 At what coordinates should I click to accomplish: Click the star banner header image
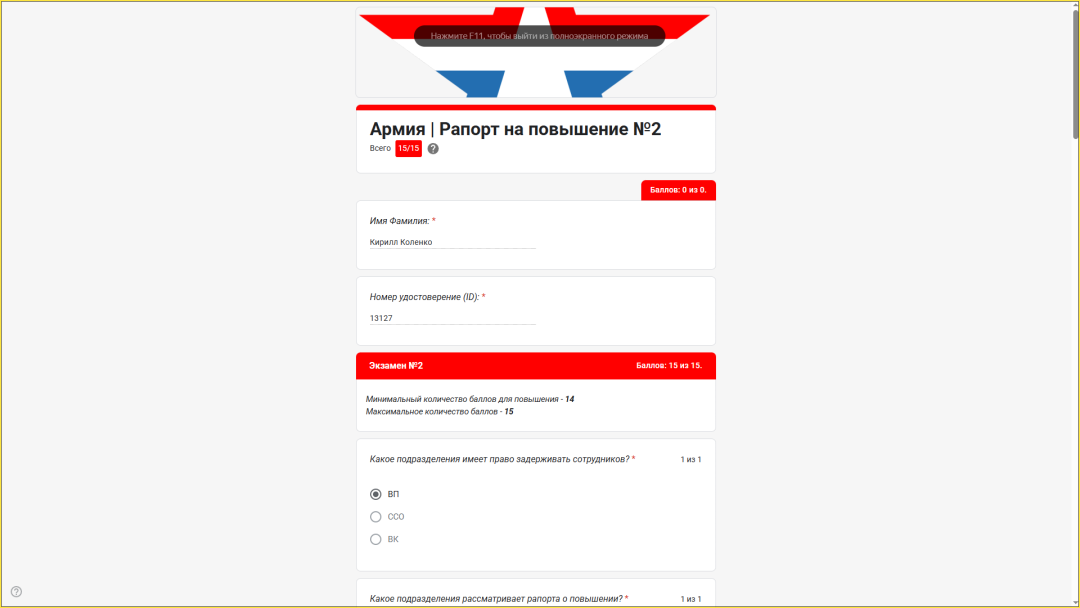click(x=536, y=52)
